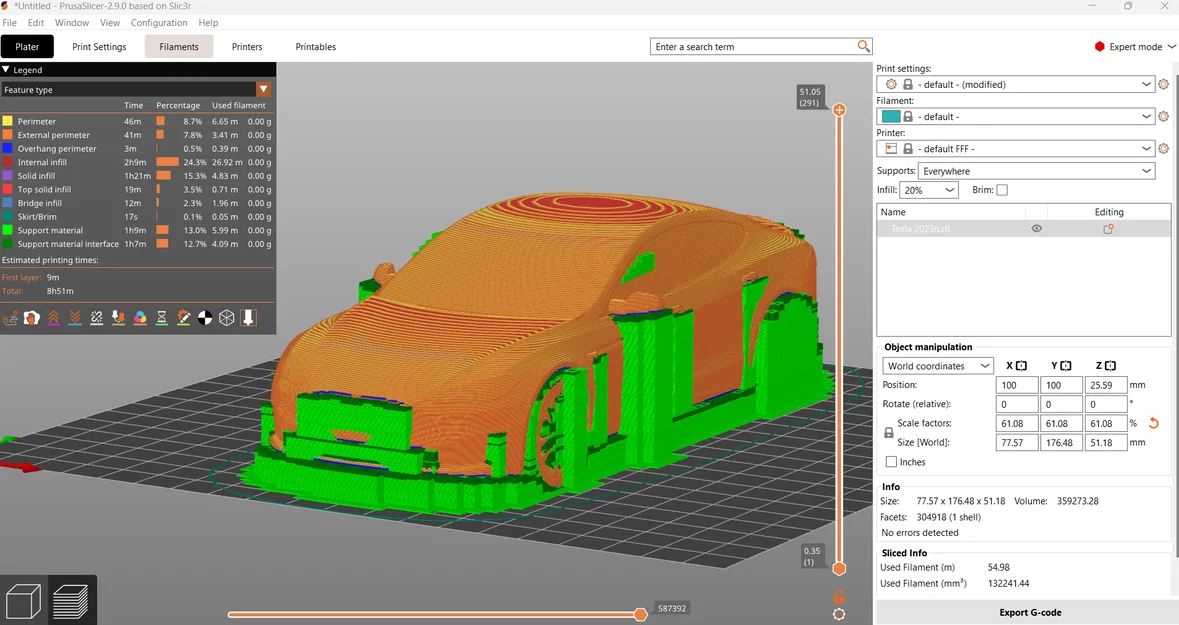
Task: Toggle Center of gravity icon
Action: (x=205, y=318)
